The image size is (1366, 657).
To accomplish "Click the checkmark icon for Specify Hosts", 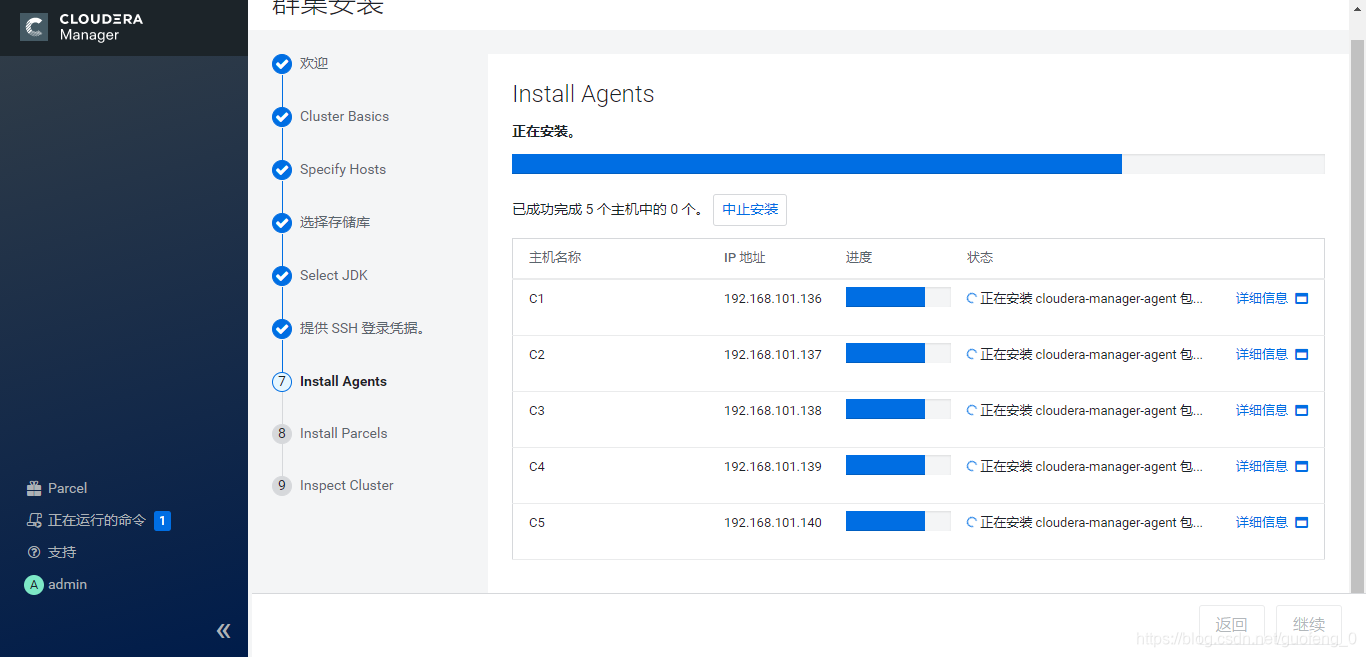I will click(x=282, y=170).
